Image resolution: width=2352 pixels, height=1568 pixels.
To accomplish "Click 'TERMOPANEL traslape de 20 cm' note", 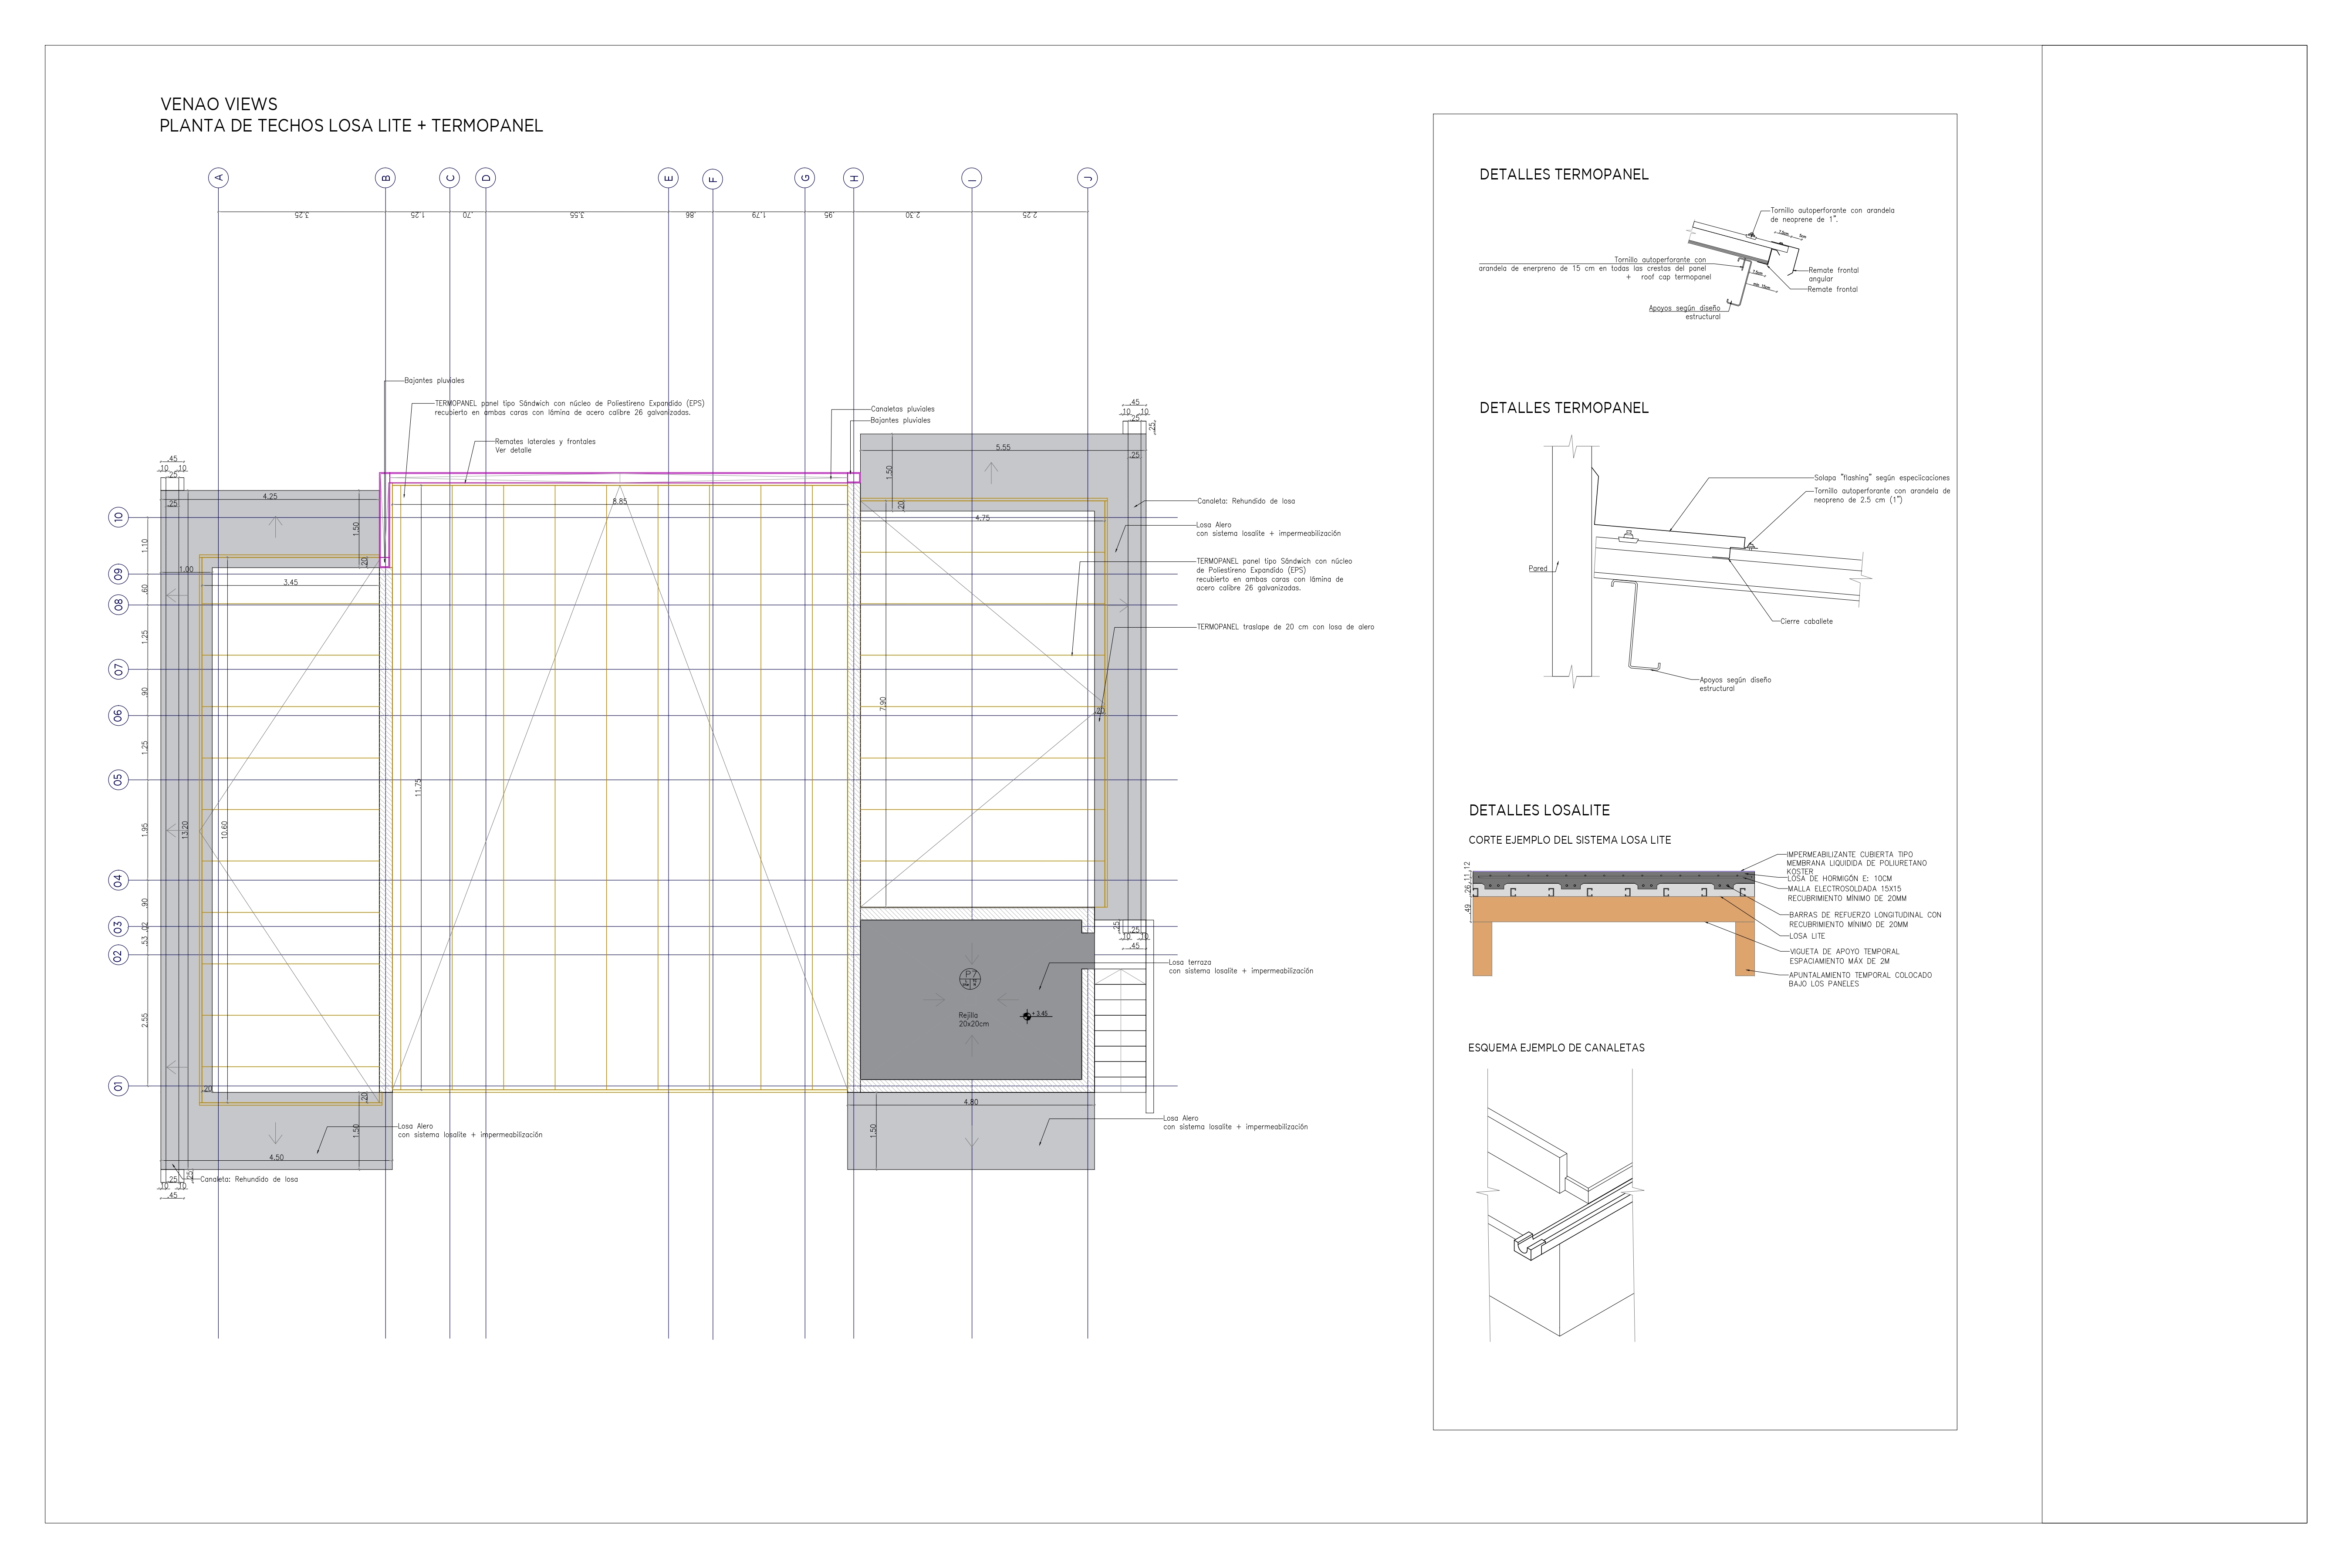I will click(x=1285, y=627).
